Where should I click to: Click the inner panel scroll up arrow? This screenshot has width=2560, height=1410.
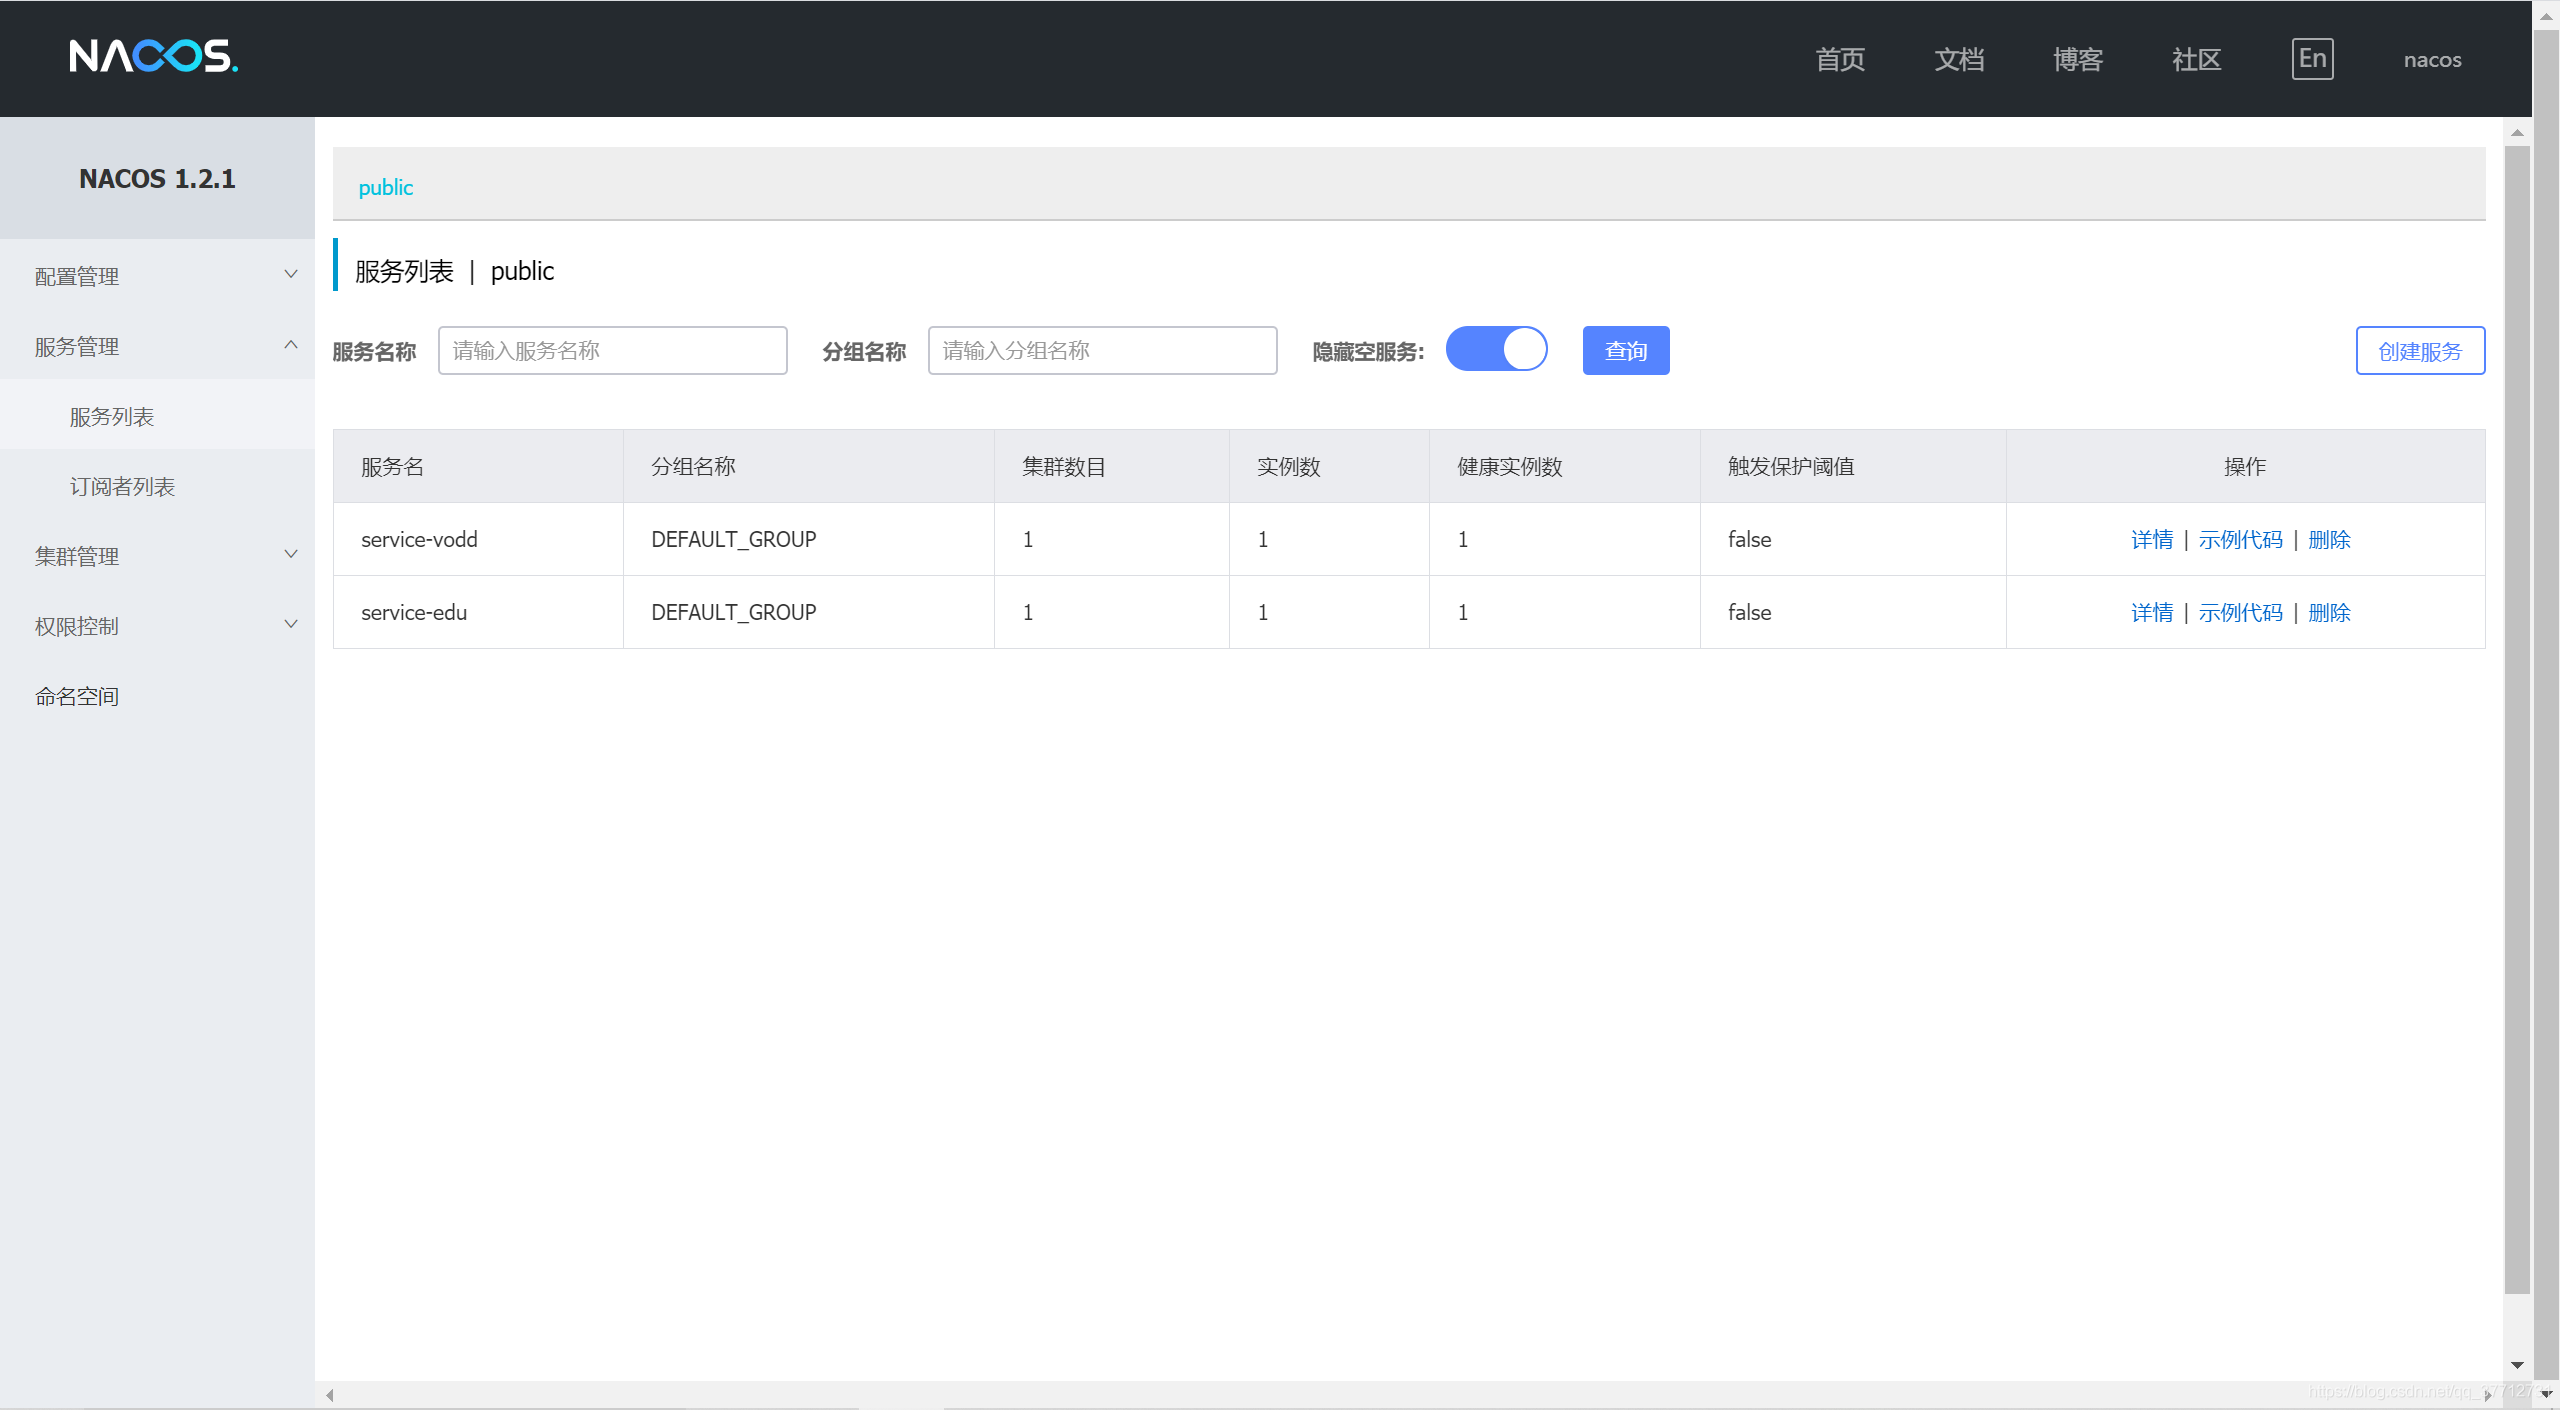point(2517,132)
